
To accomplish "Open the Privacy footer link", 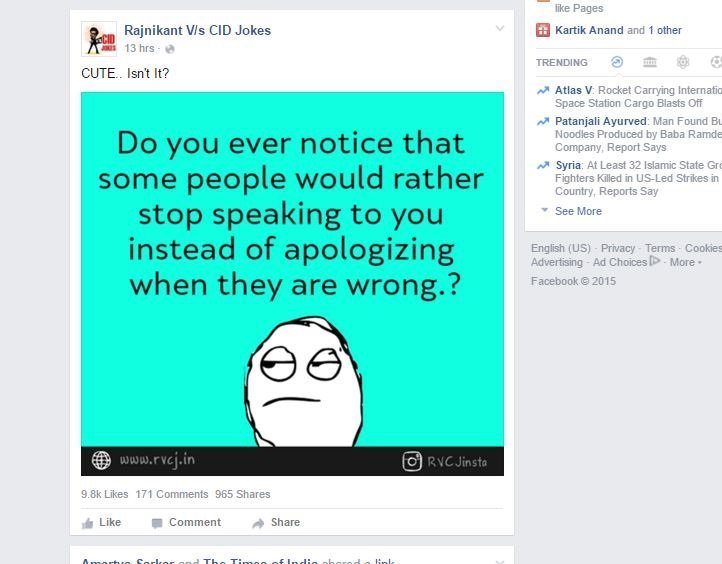I will [x=617, y=248].
